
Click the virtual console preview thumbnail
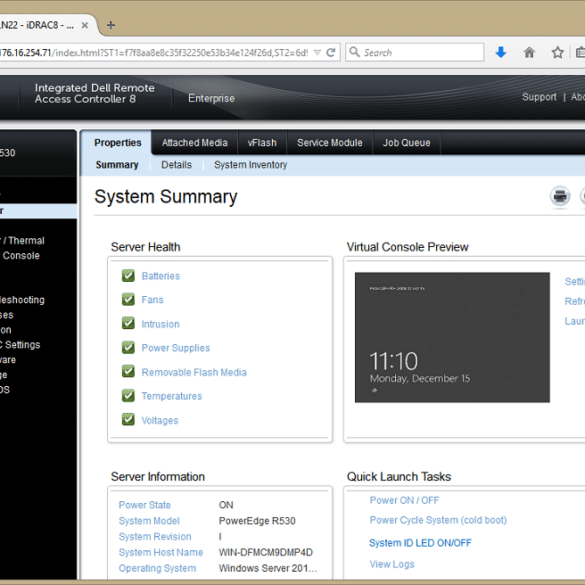point(452,337)
